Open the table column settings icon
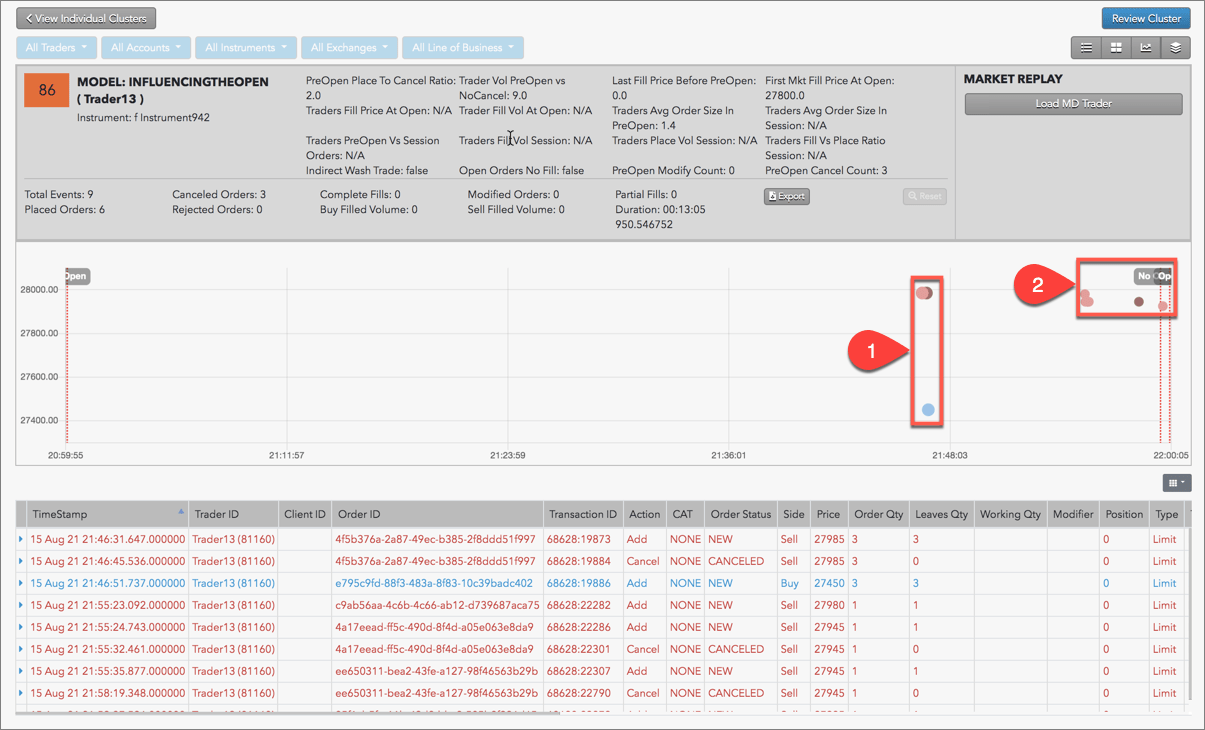 pos(1176,483)
